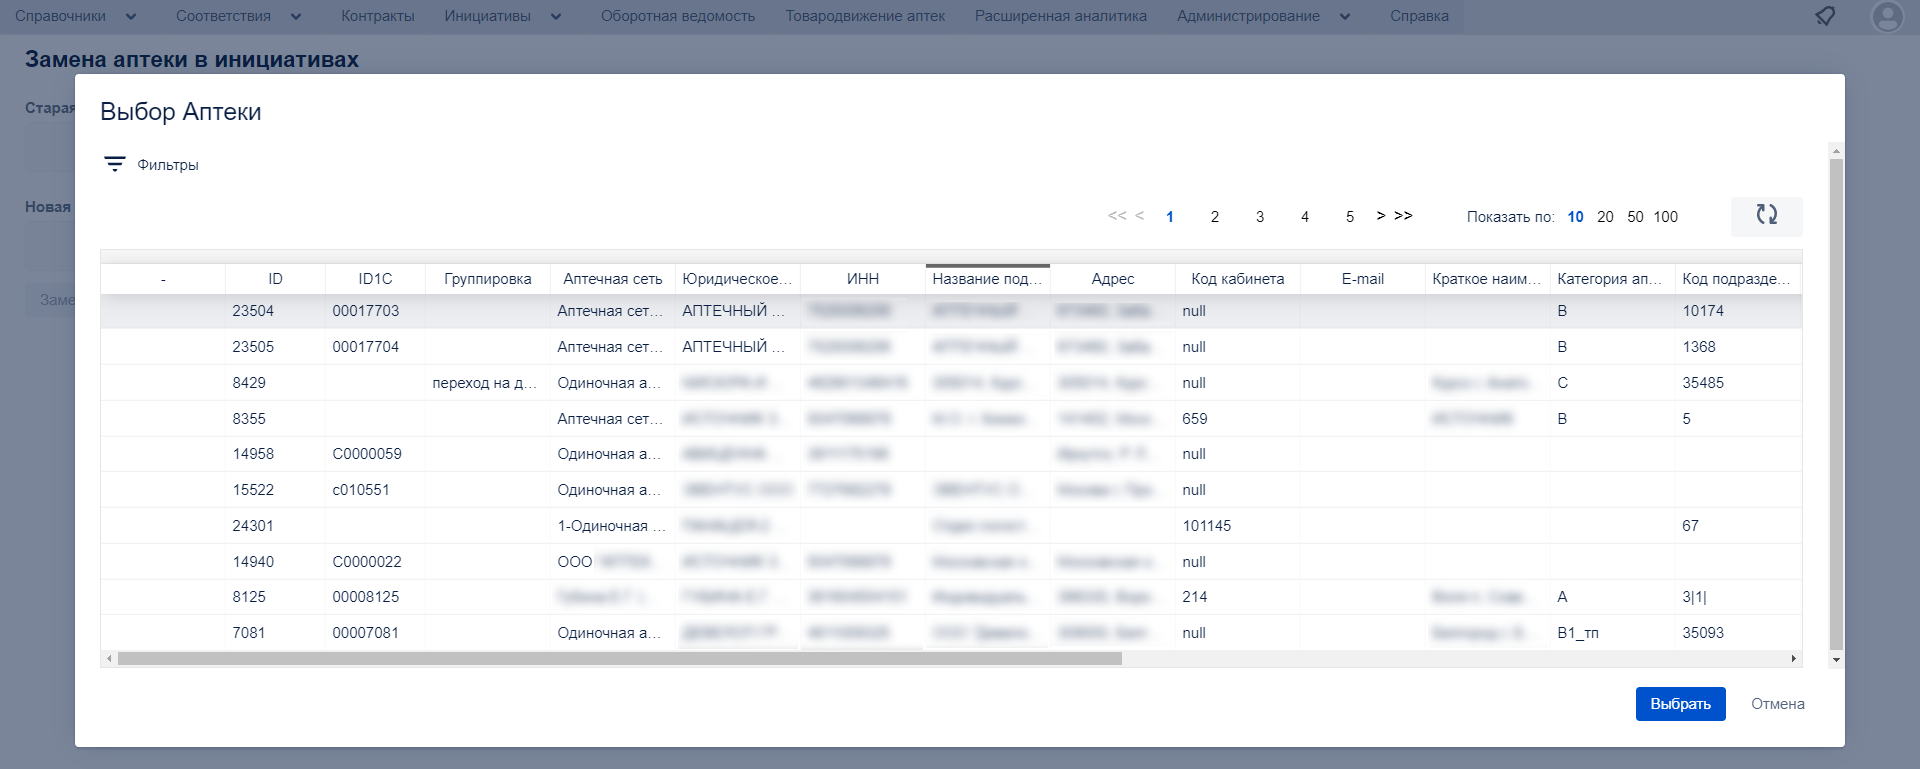Open the user profile avatar icon
This screenshot has width=1920, height=769.
[1887, 17]
